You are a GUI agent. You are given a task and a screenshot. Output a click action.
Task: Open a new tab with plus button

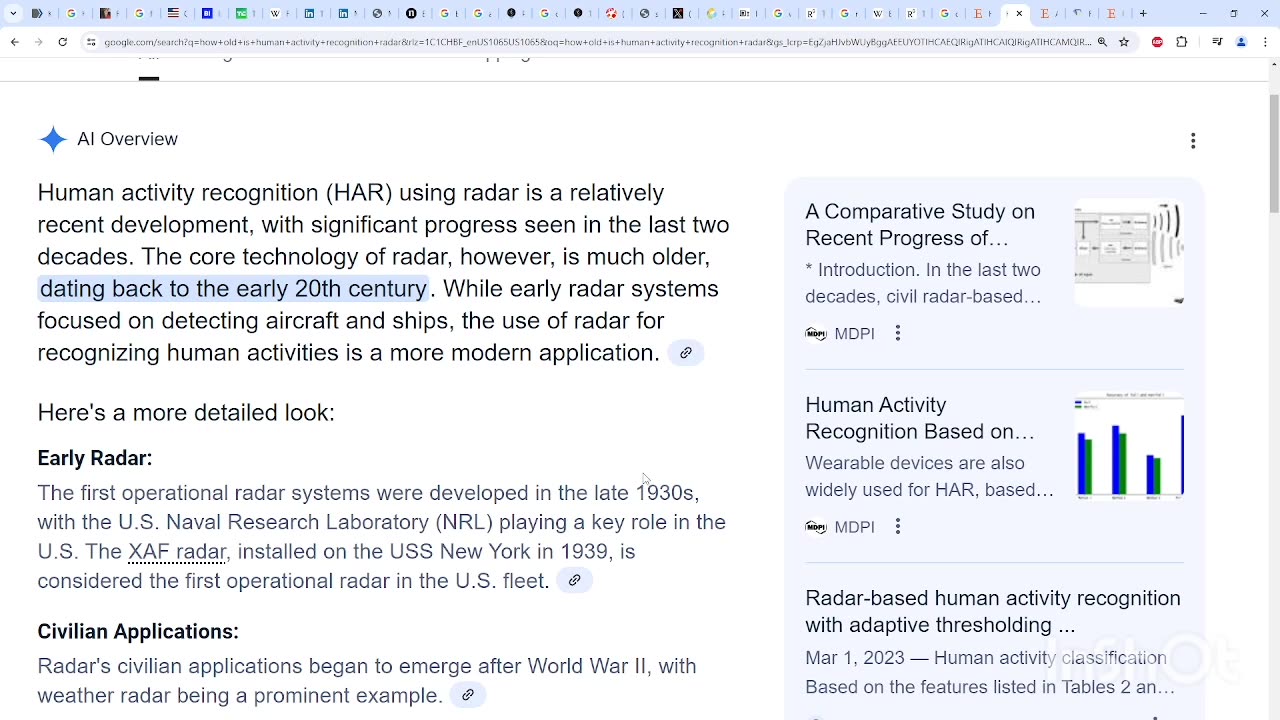(x=1143, y=13)
